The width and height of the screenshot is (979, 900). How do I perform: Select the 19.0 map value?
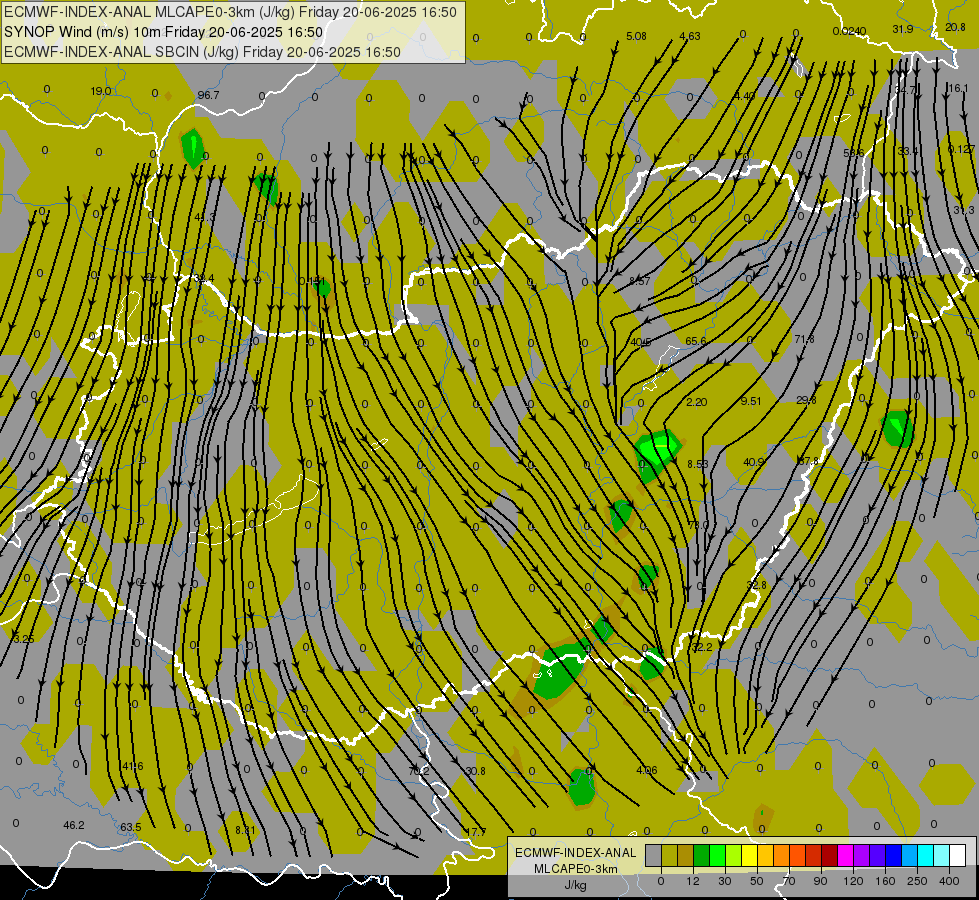[x=101, y=91]
